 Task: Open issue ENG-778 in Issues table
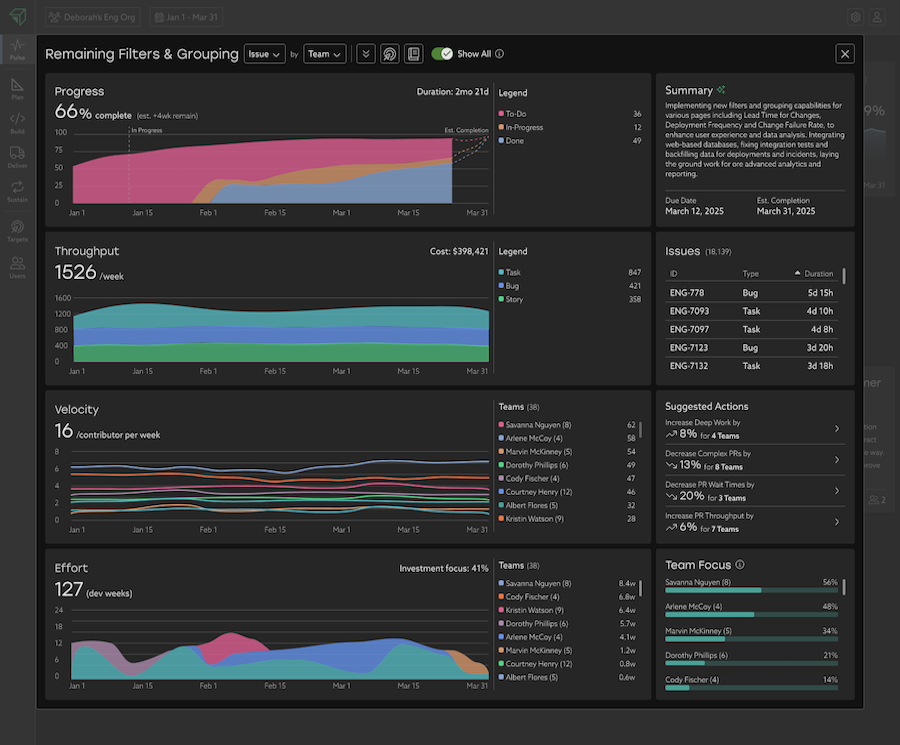coord(686,293)
